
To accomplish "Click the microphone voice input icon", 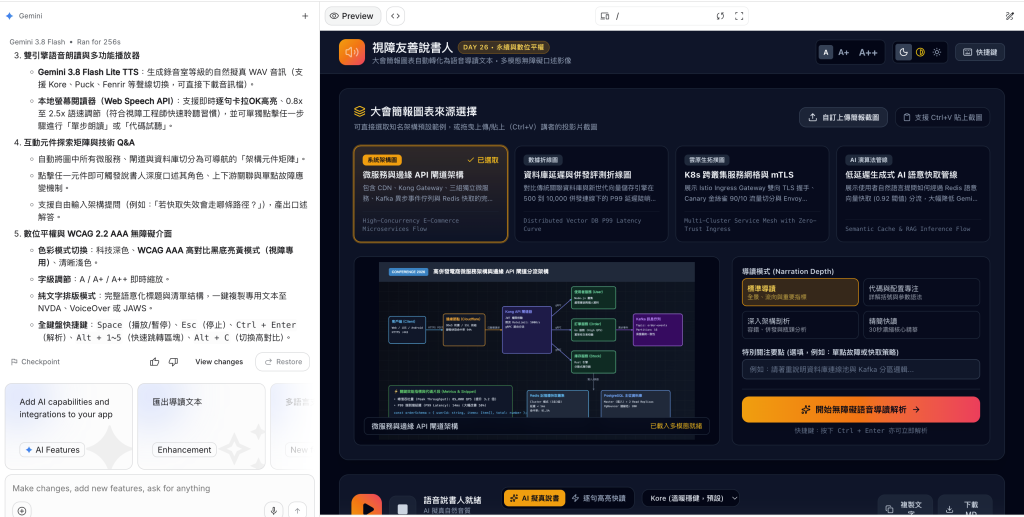I will pos(274,510).
